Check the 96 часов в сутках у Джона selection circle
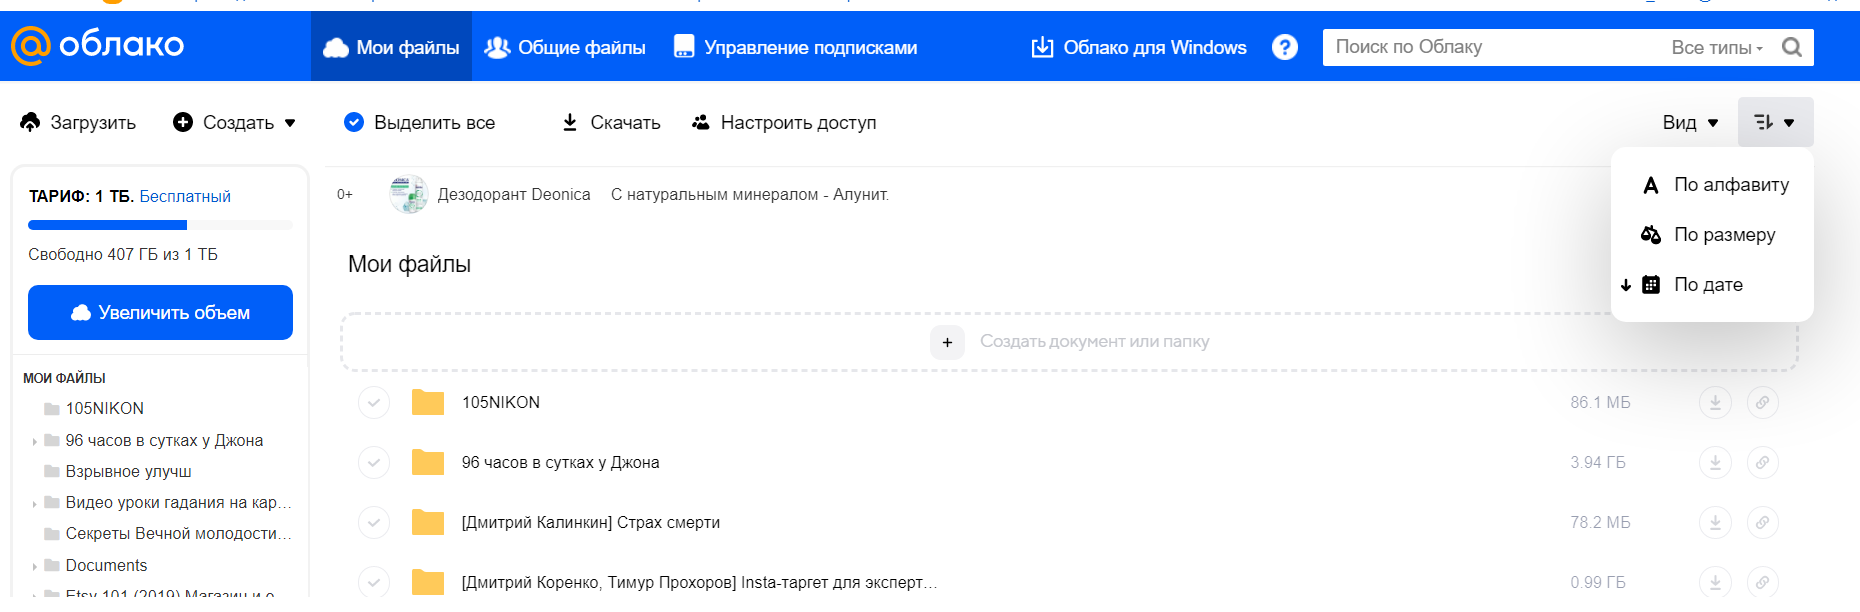The image size is (1860, 612). point(373,463)
